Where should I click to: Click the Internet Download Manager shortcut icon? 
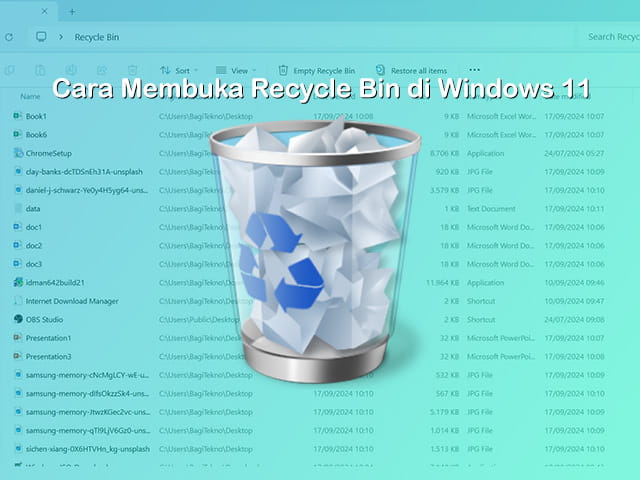pyautogui.click(x=18, y=301)
